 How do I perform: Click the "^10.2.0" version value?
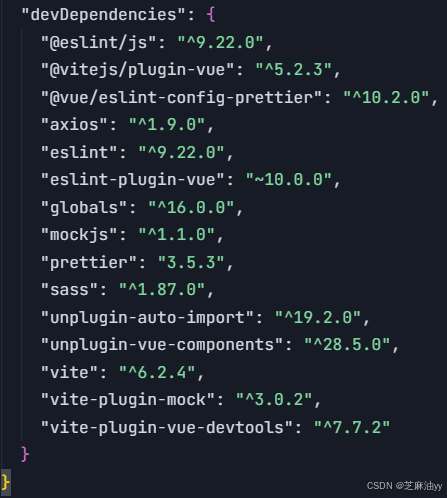point(386,98)
